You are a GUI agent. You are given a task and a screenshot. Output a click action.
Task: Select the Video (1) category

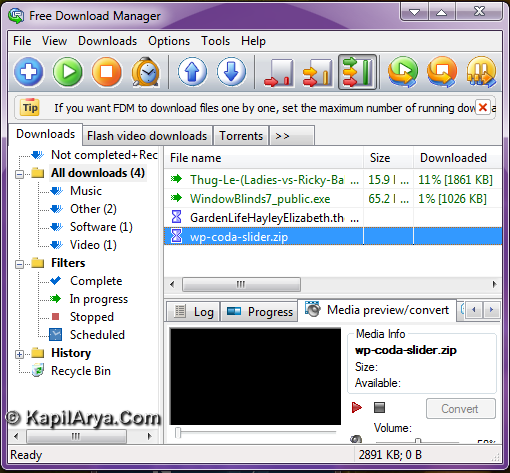click(x=93, y=245)
